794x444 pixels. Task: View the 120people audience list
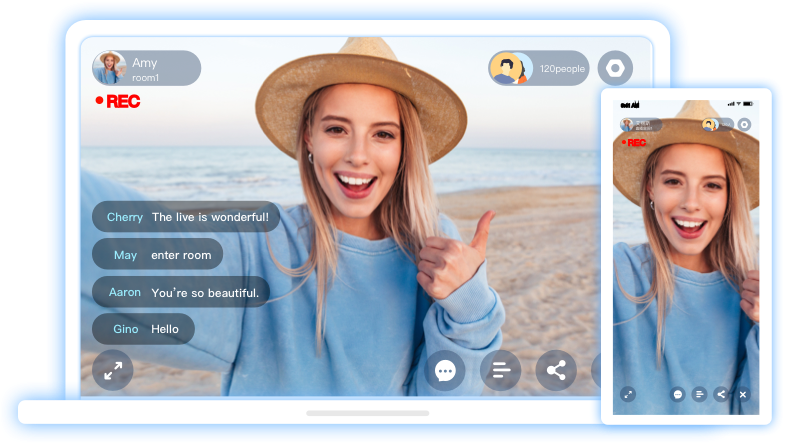pyautogui.click(x=539, y=68)
